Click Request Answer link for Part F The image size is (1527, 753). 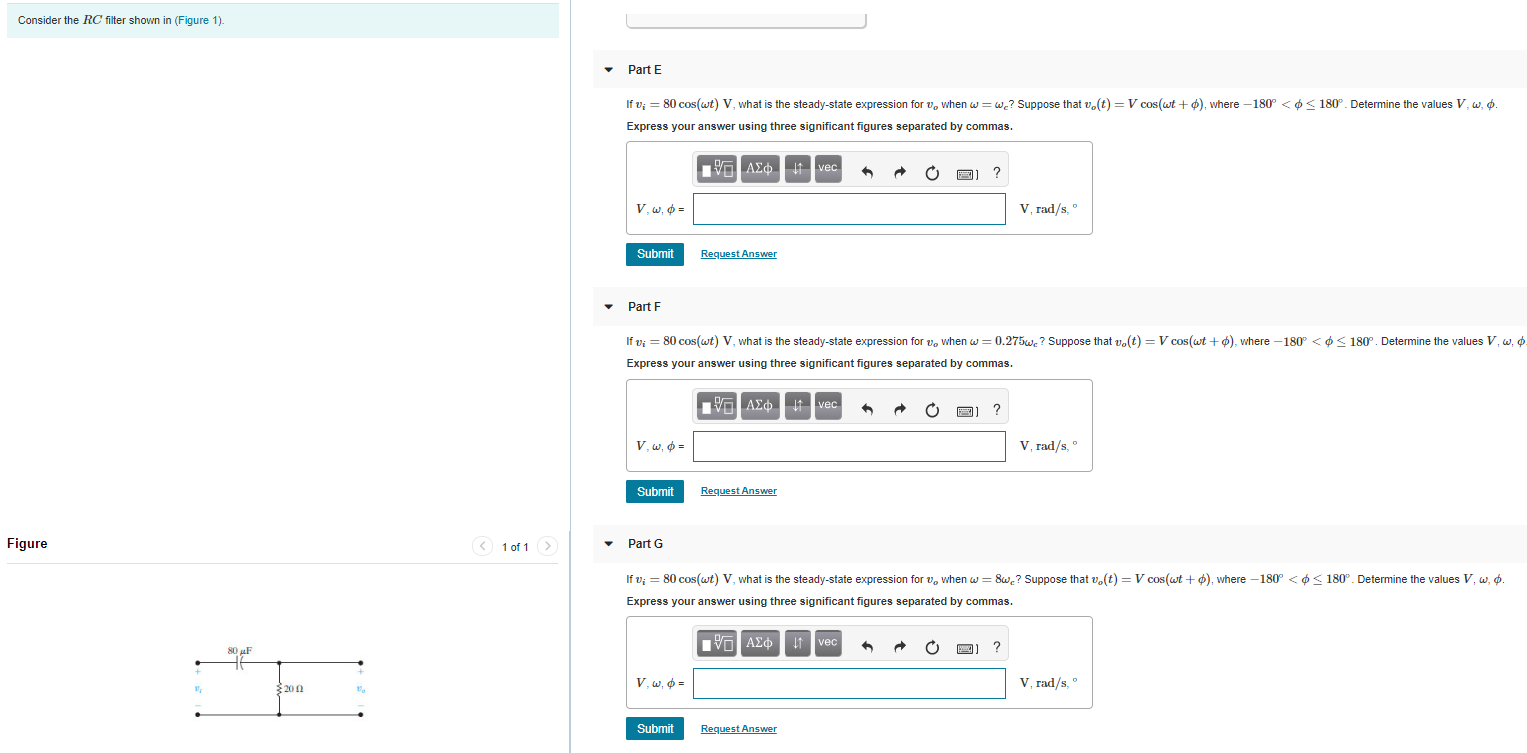tap(739, 491)
